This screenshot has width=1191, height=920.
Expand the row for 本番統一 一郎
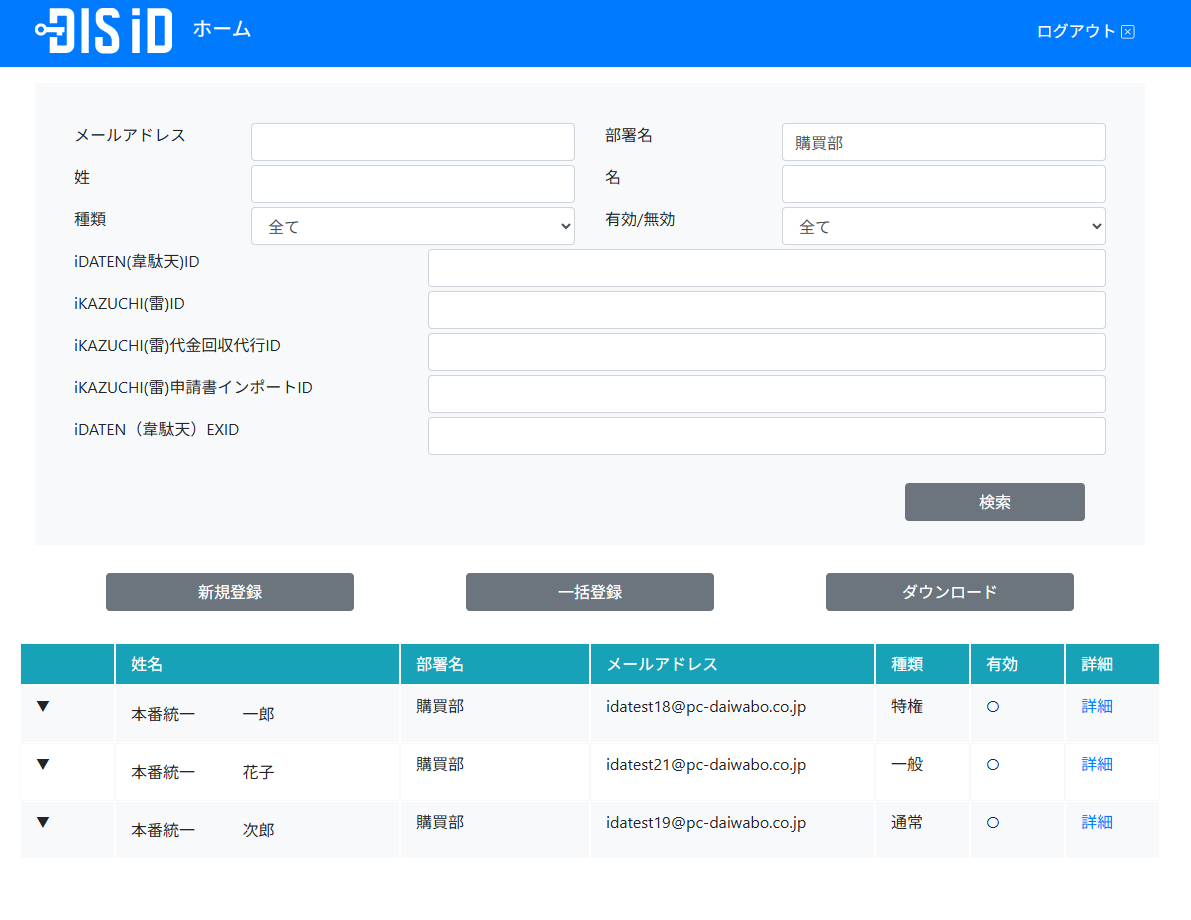(x=43, y=707)
